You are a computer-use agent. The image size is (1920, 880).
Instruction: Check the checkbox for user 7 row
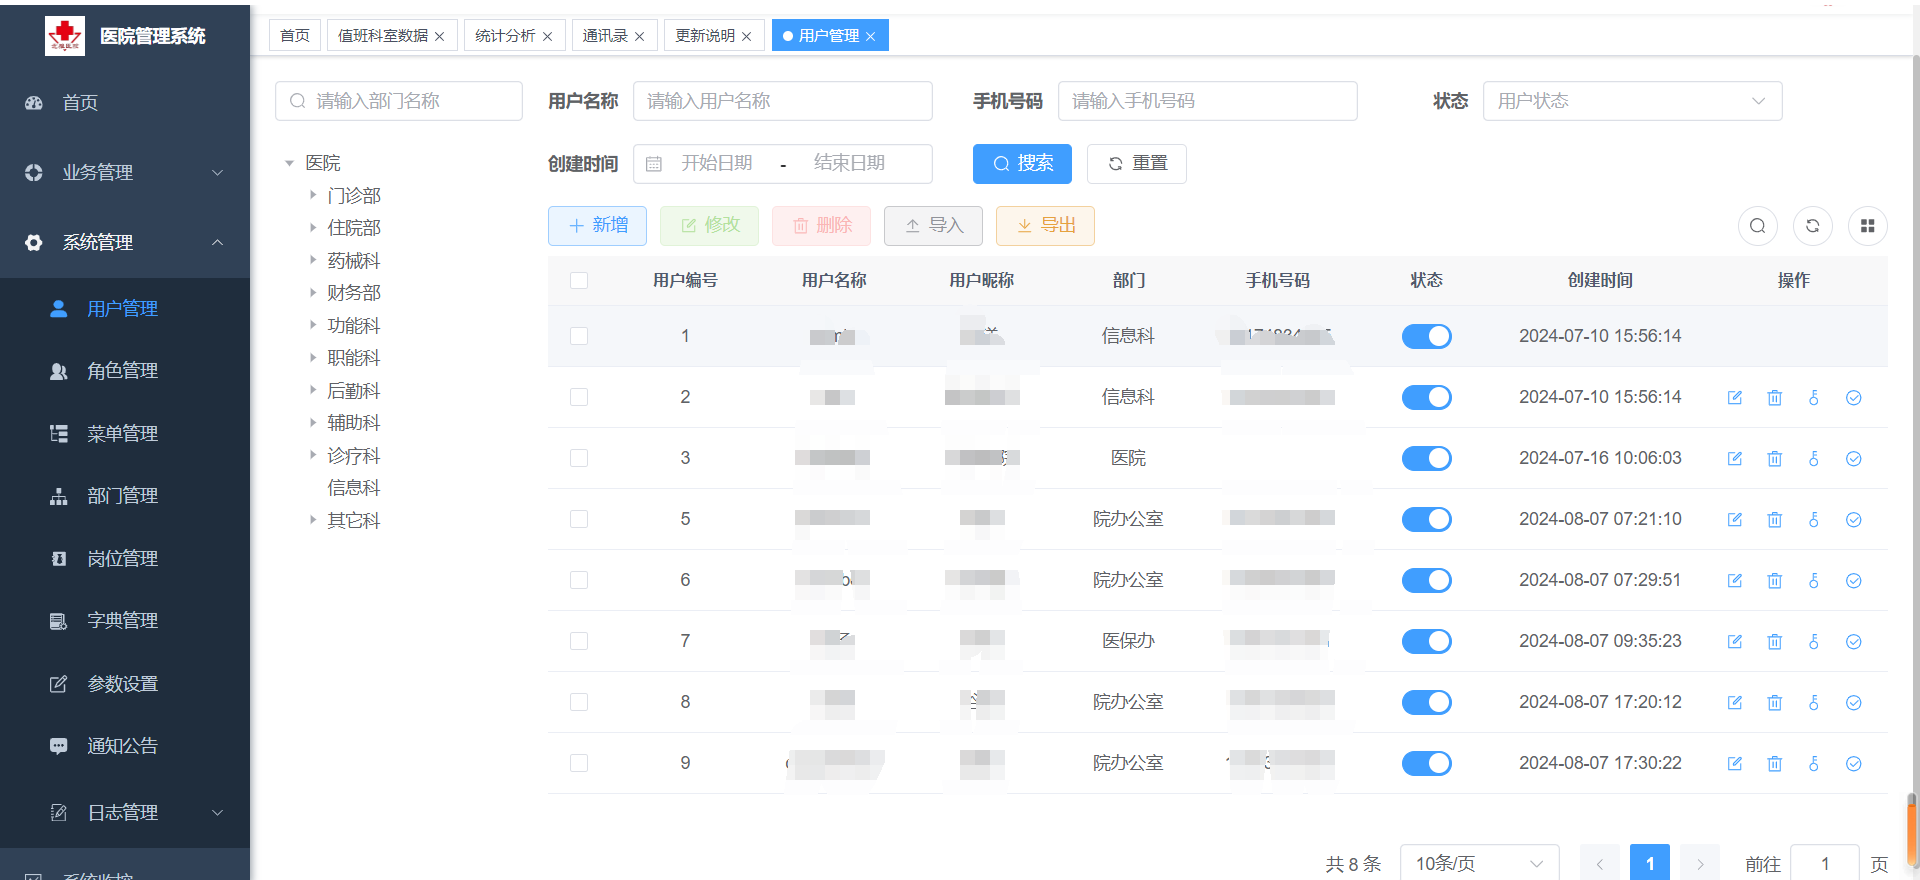579,642
